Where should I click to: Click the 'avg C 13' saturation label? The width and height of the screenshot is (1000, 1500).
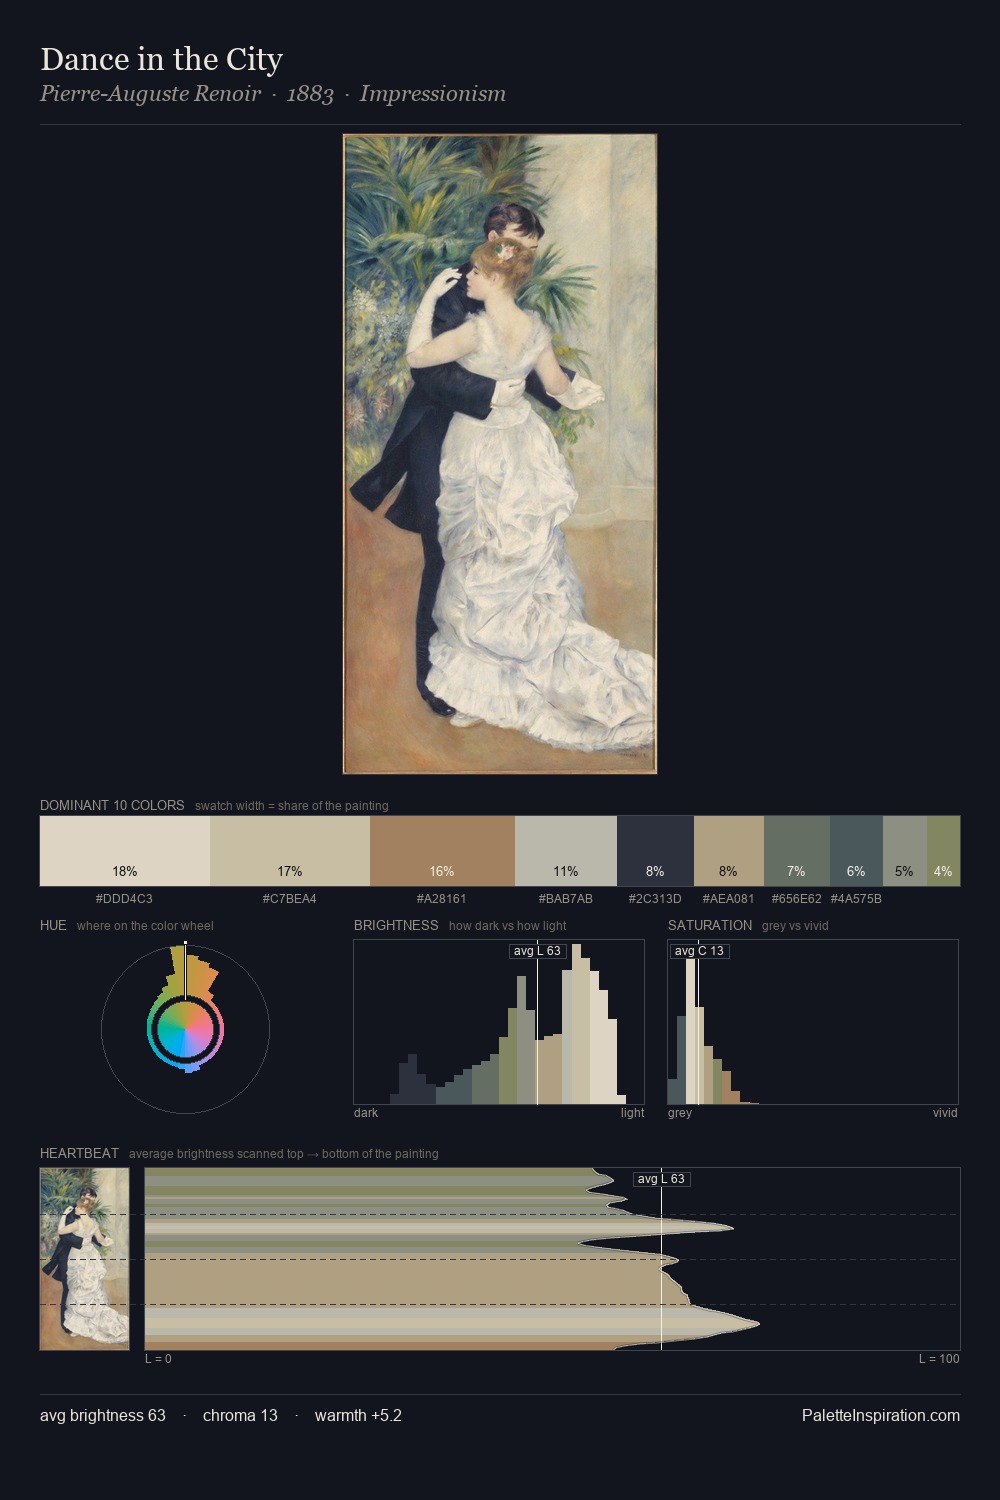(x=699, y=951)
